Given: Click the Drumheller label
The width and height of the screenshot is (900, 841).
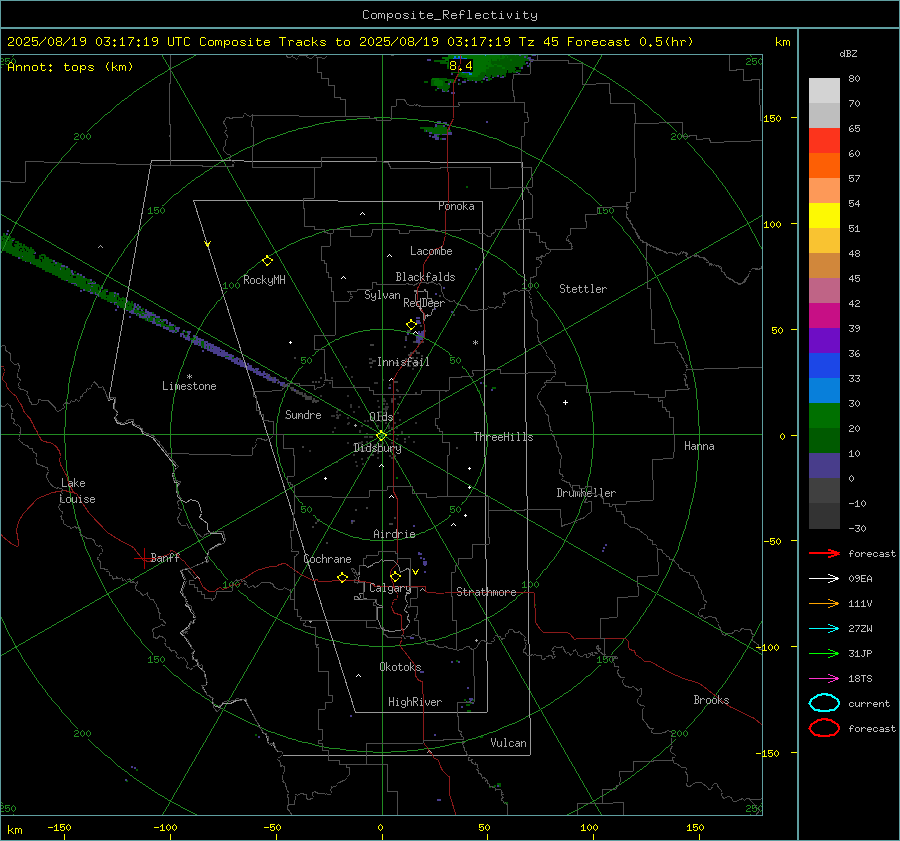Looking at the screenshot, I should tap(586, 493).
